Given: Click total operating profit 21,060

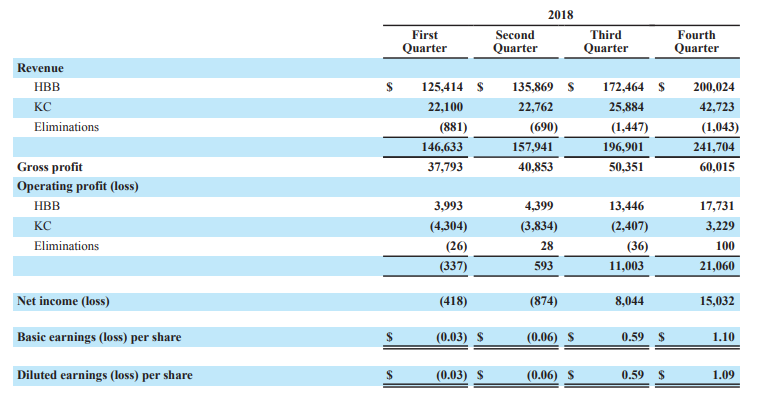Looking at the screenshot, I should (x=716, y=266).
